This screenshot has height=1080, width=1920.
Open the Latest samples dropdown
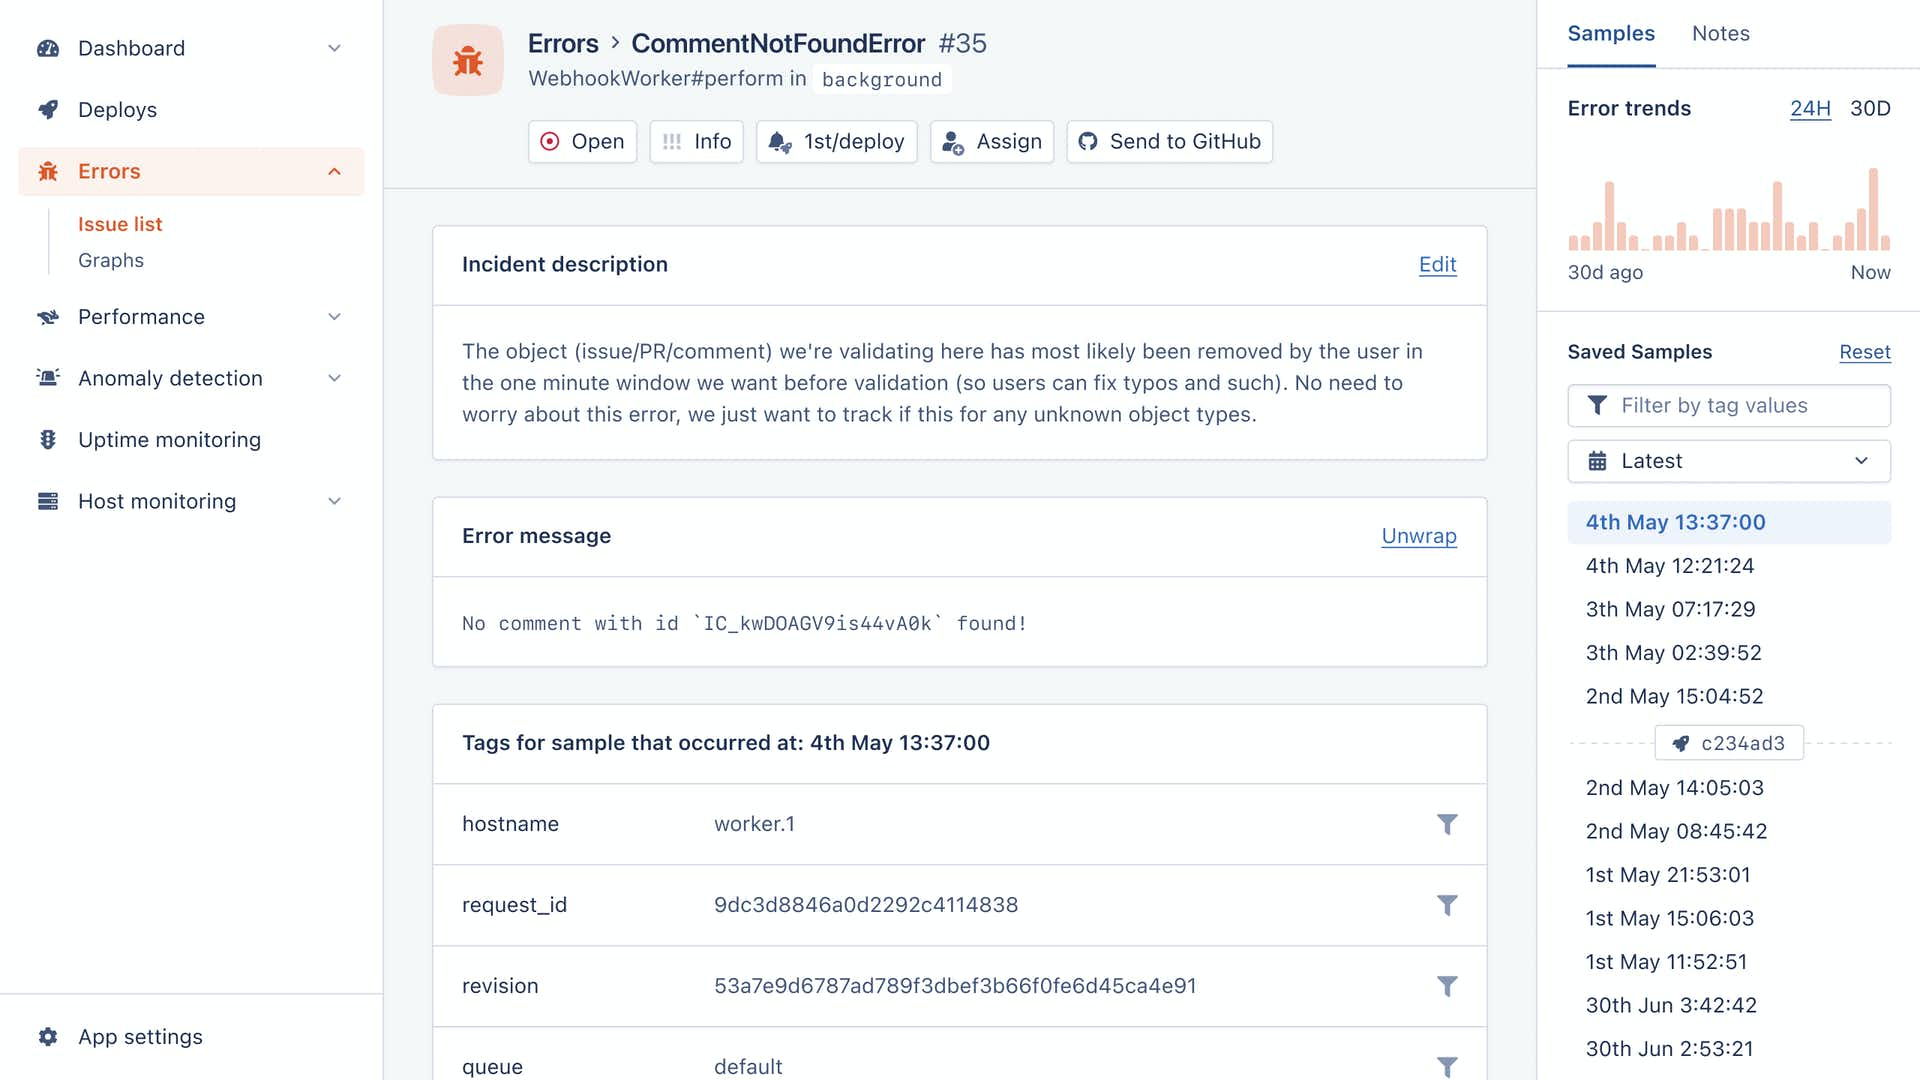point(1729,460)
